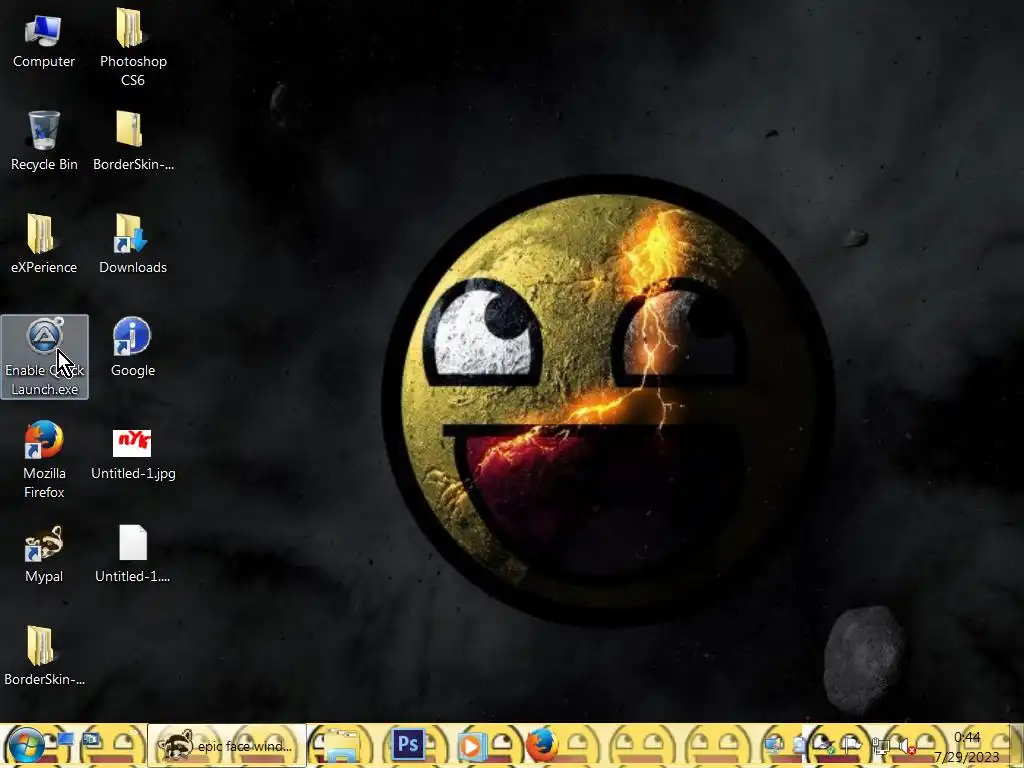
Task: Select the Mypal browser shortcut
Action: 44,554
